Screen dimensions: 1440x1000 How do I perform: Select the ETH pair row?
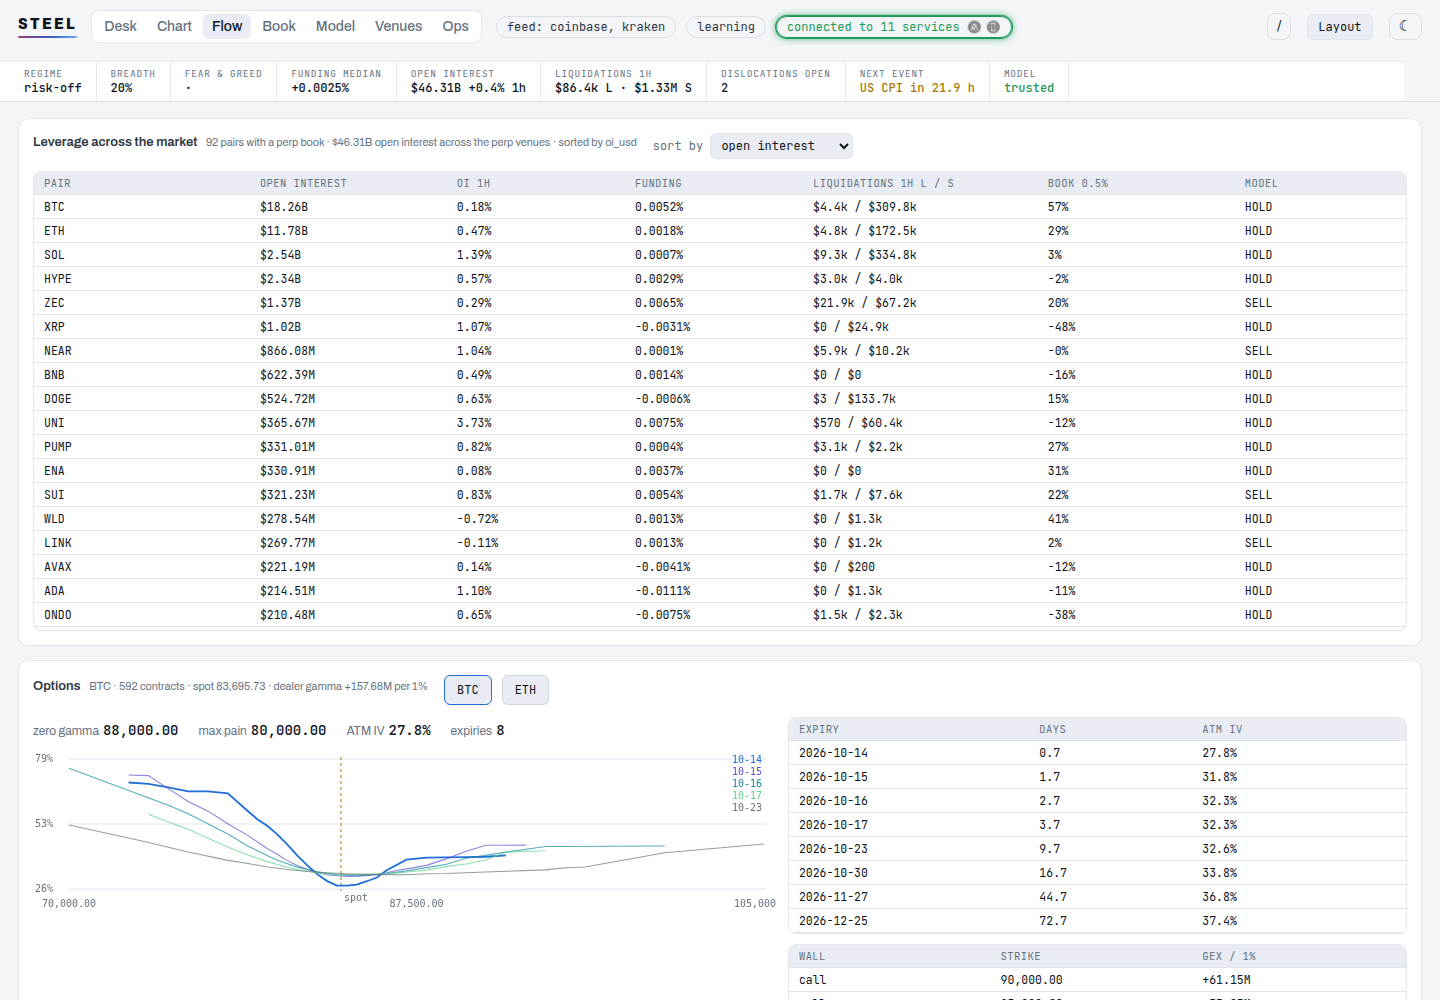(720, 231)
